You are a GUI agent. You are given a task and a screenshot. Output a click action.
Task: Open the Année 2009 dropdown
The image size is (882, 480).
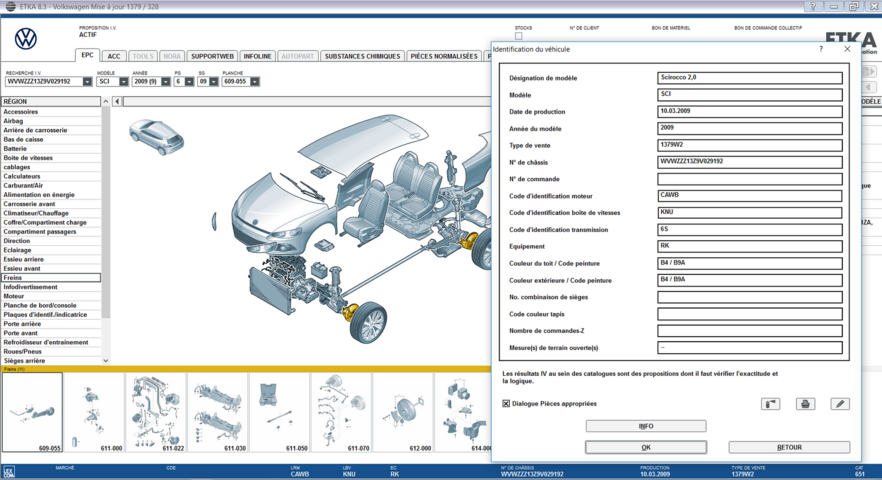165,82
